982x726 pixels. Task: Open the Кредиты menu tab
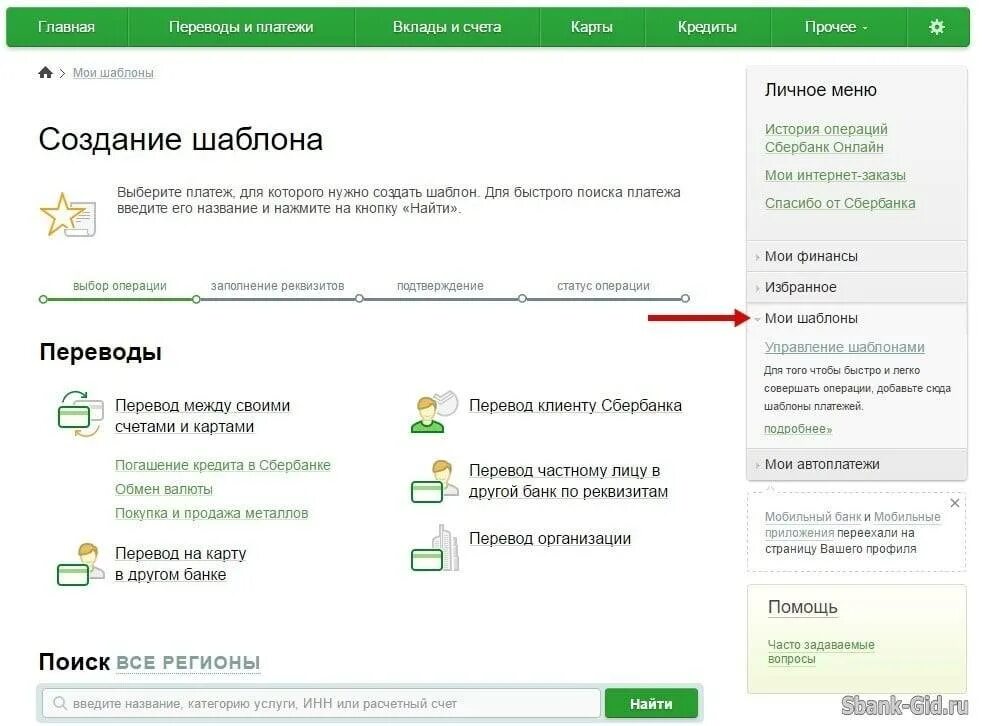pyautogui.click(x=707, y=27)
